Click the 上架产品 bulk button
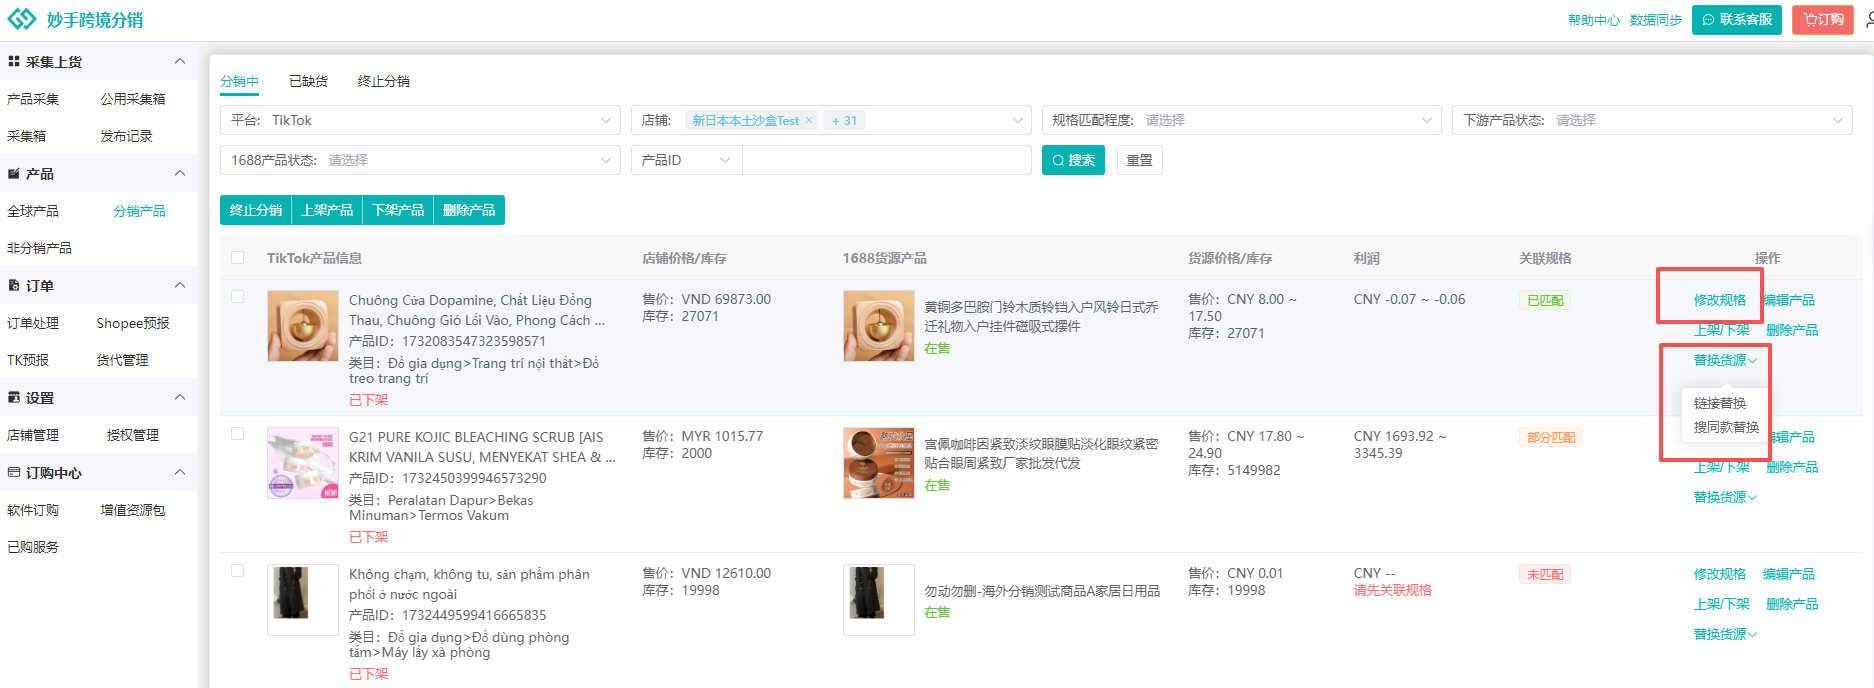1874x688 pixels. click(x=327, y=210)
